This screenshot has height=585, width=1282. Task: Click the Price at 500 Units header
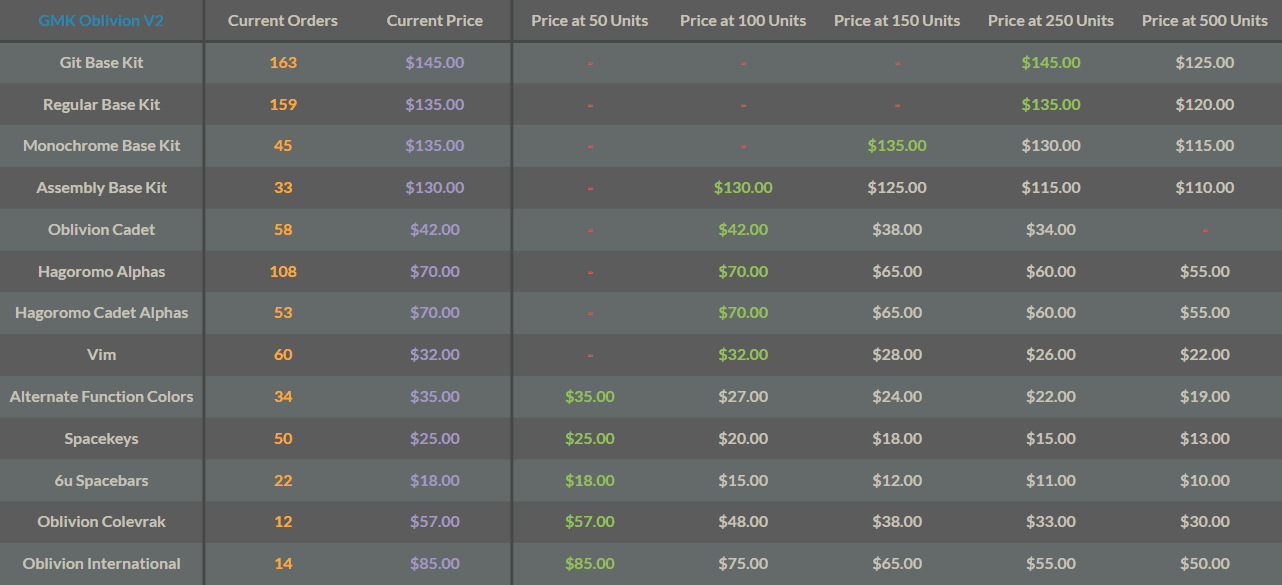tap(1205, 21)
